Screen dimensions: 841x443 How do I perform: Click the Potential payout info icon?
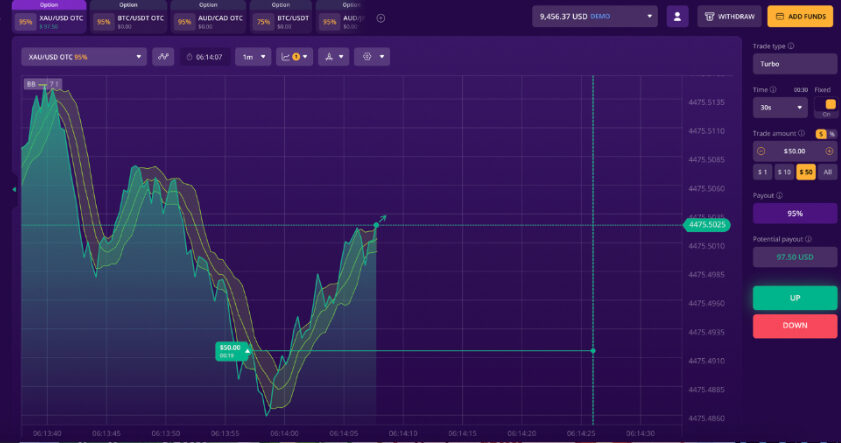[808, 239]
